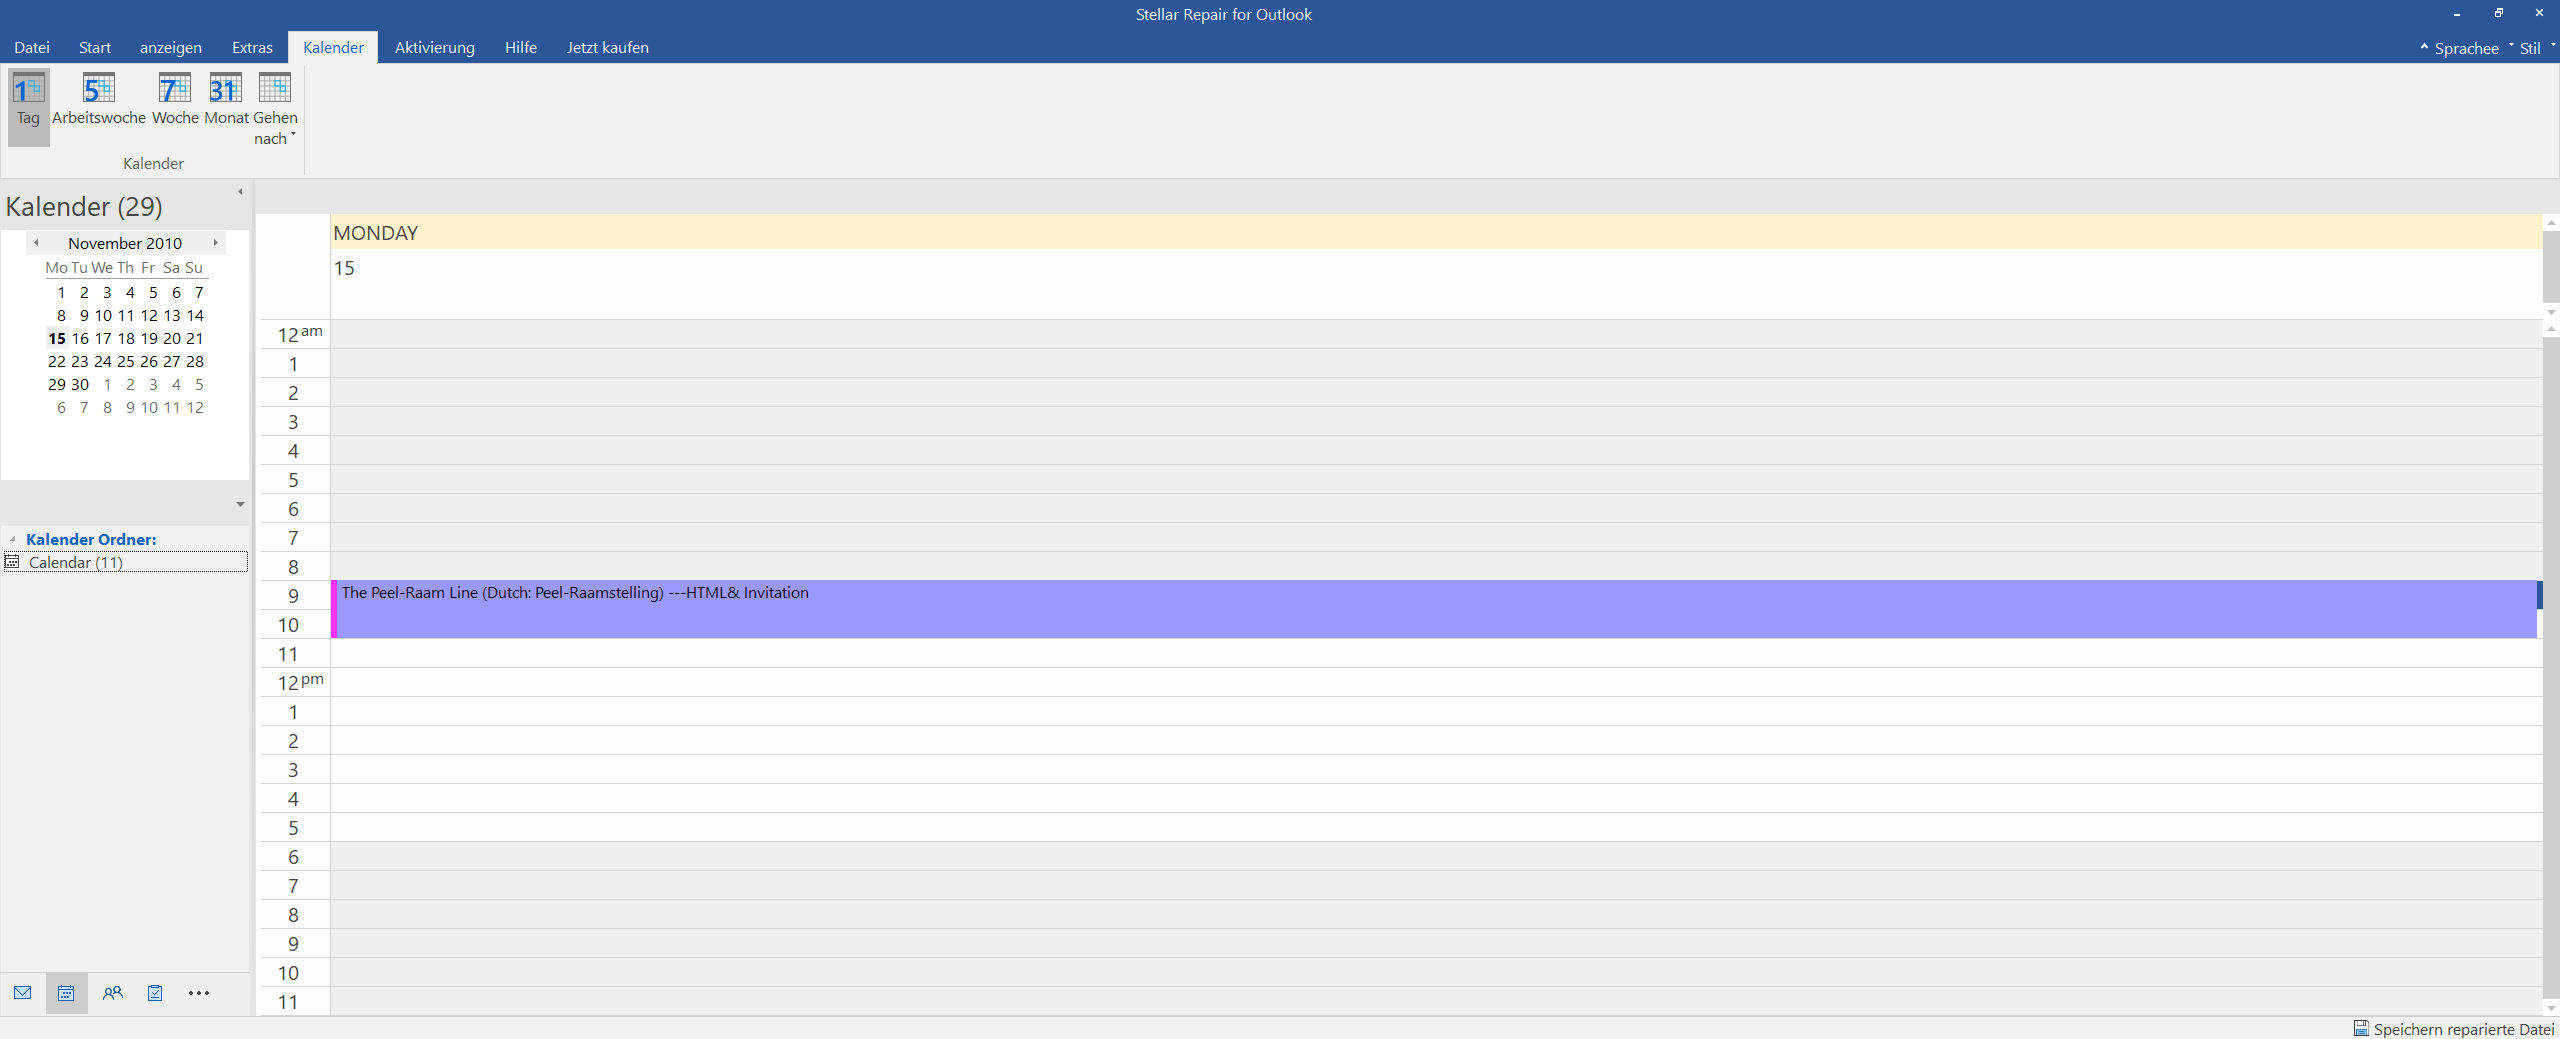Open the Mail navigation icon
Screen dimensions: 2560x1039
23,993
